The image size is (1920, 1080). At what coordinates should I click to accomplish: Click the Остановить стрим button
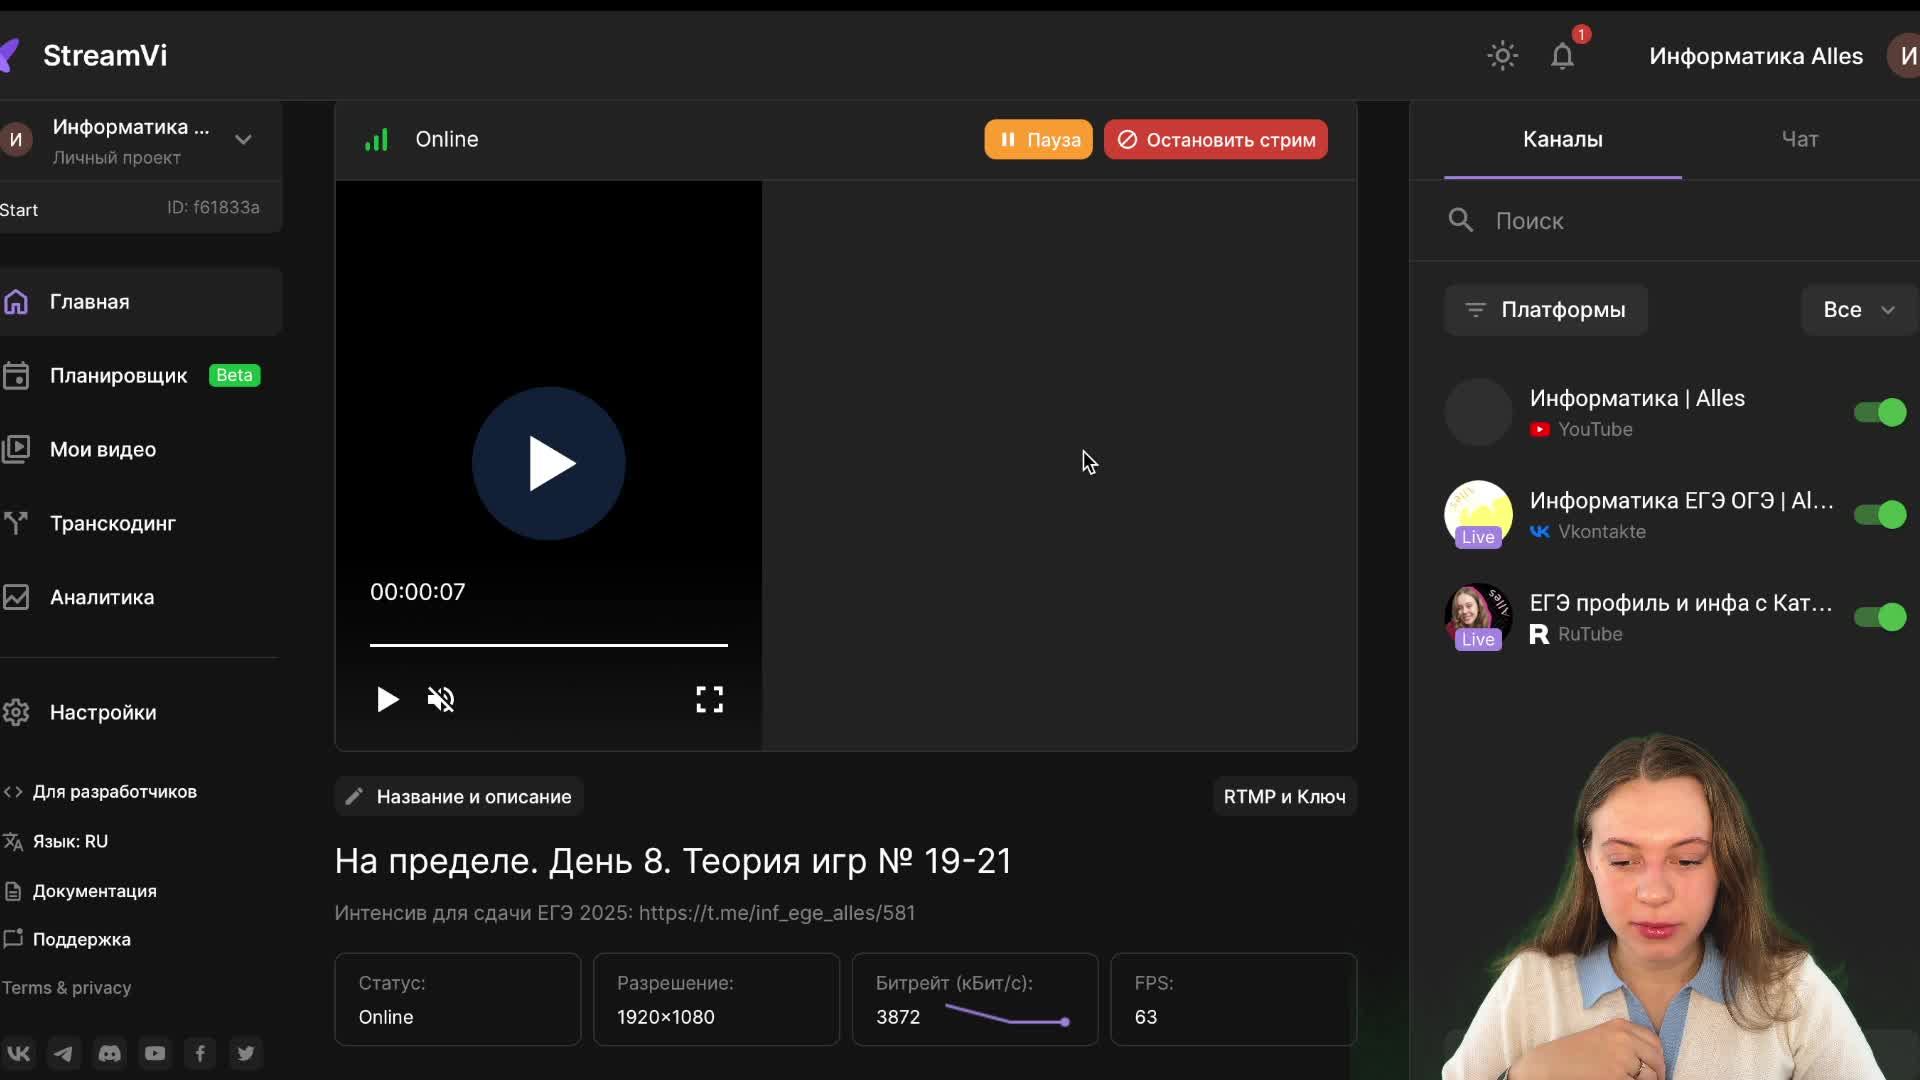pyautogui.click(x=1215, y=139)
